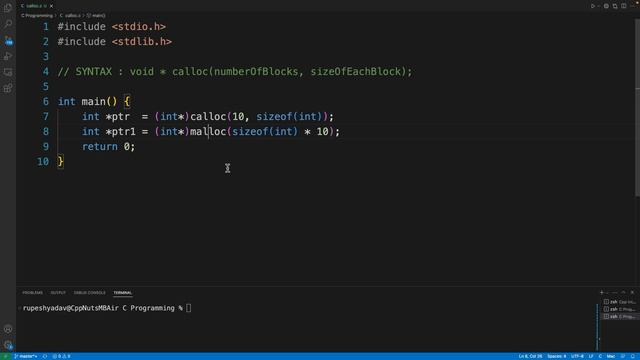Click the editor vertical scrollbar
Viewport: 640px width, 360px height.
(x=637, y=108)
